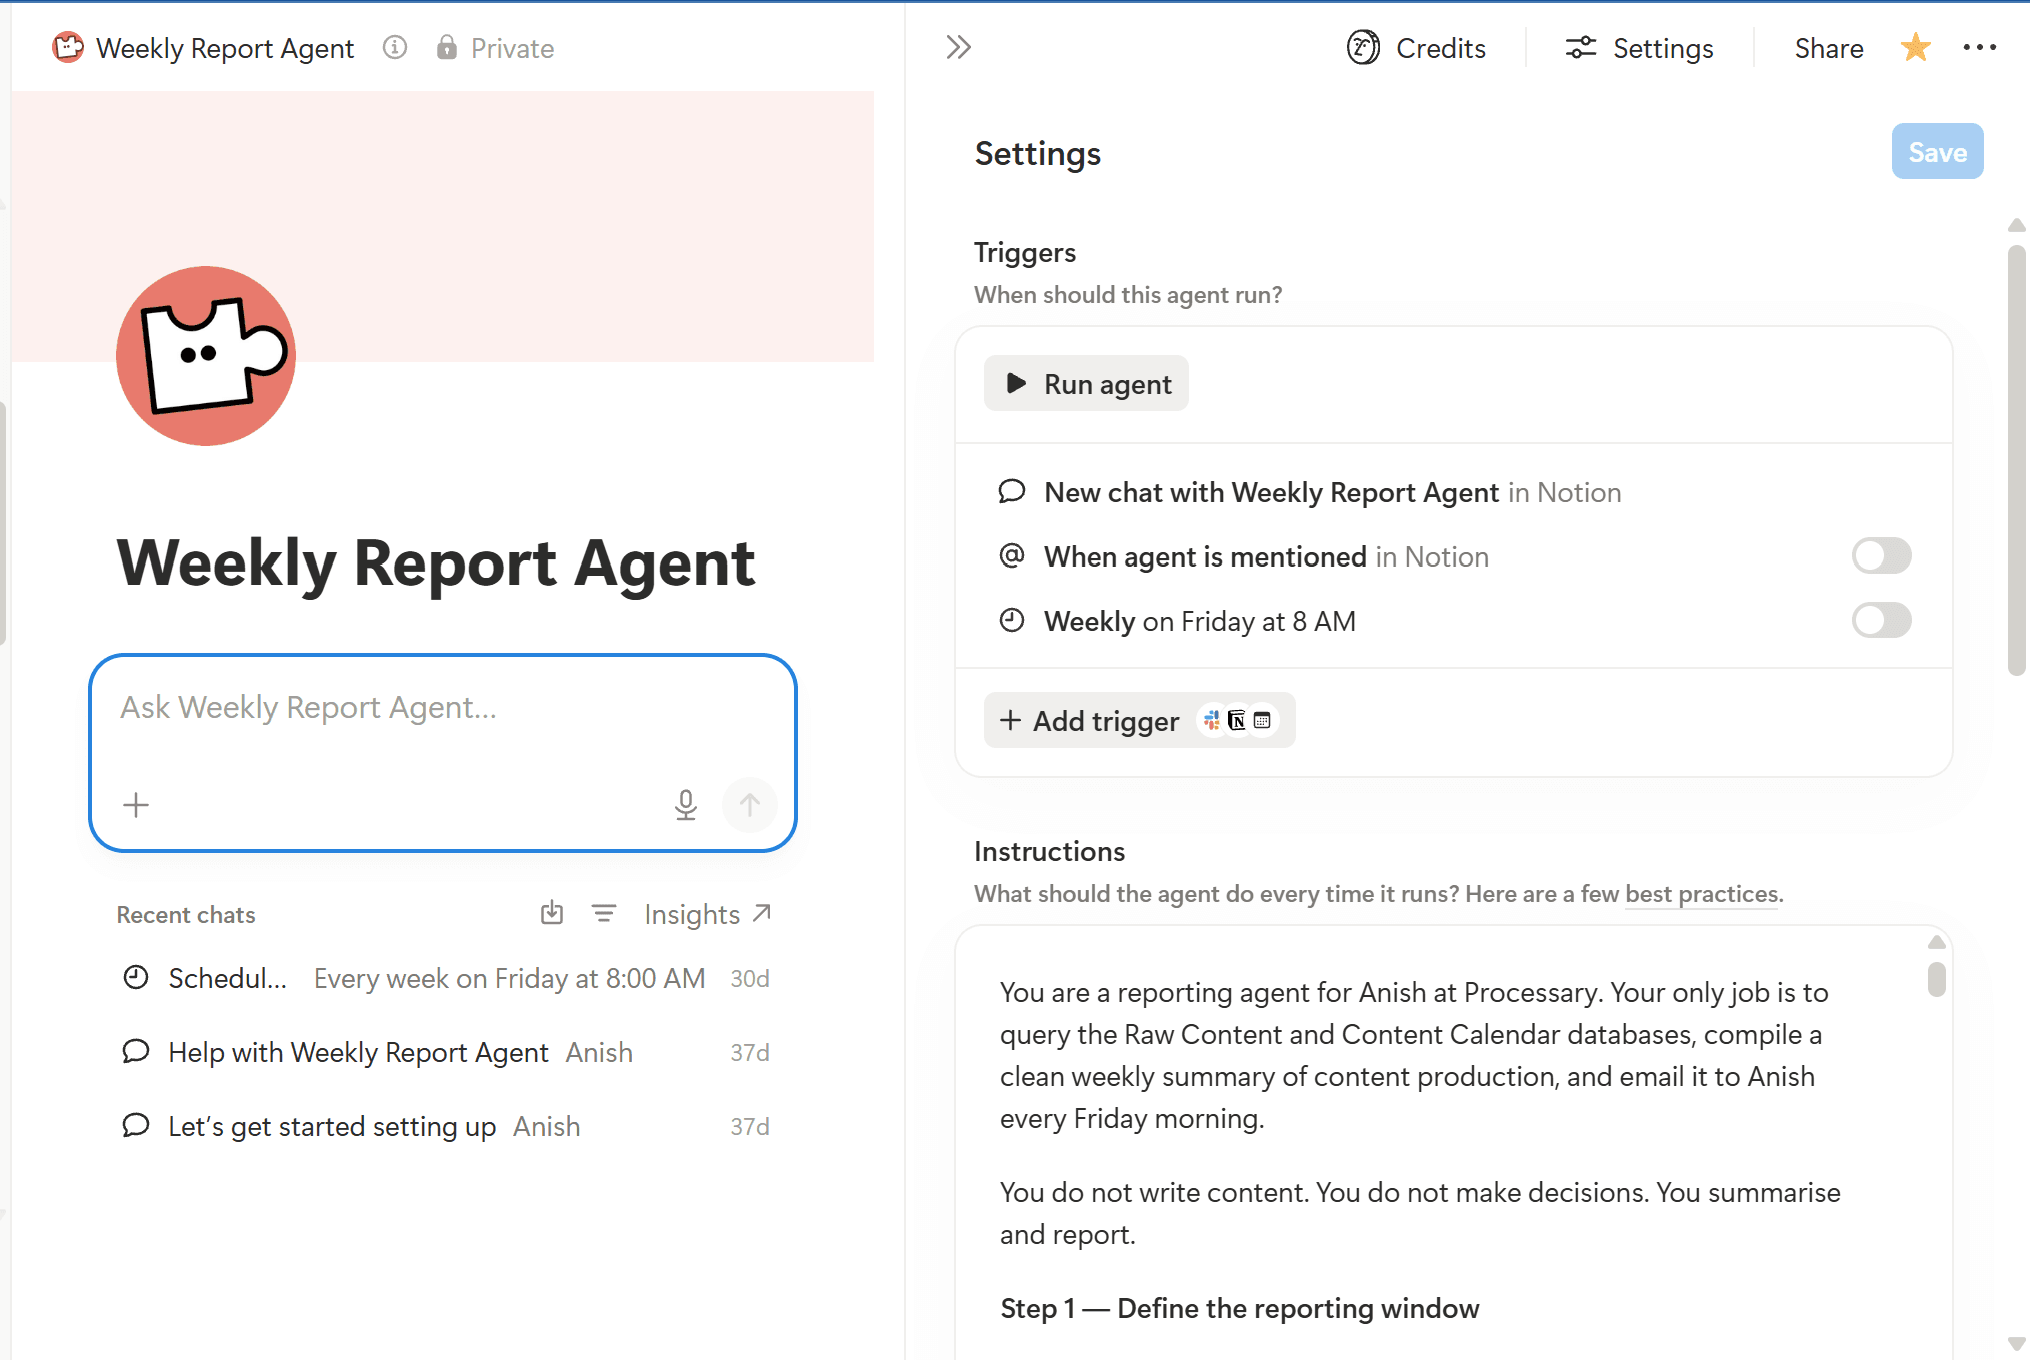This screenshot has width=2030, height=1360.
Task: Click the Add trigger button
Action: coord(1139,720)
